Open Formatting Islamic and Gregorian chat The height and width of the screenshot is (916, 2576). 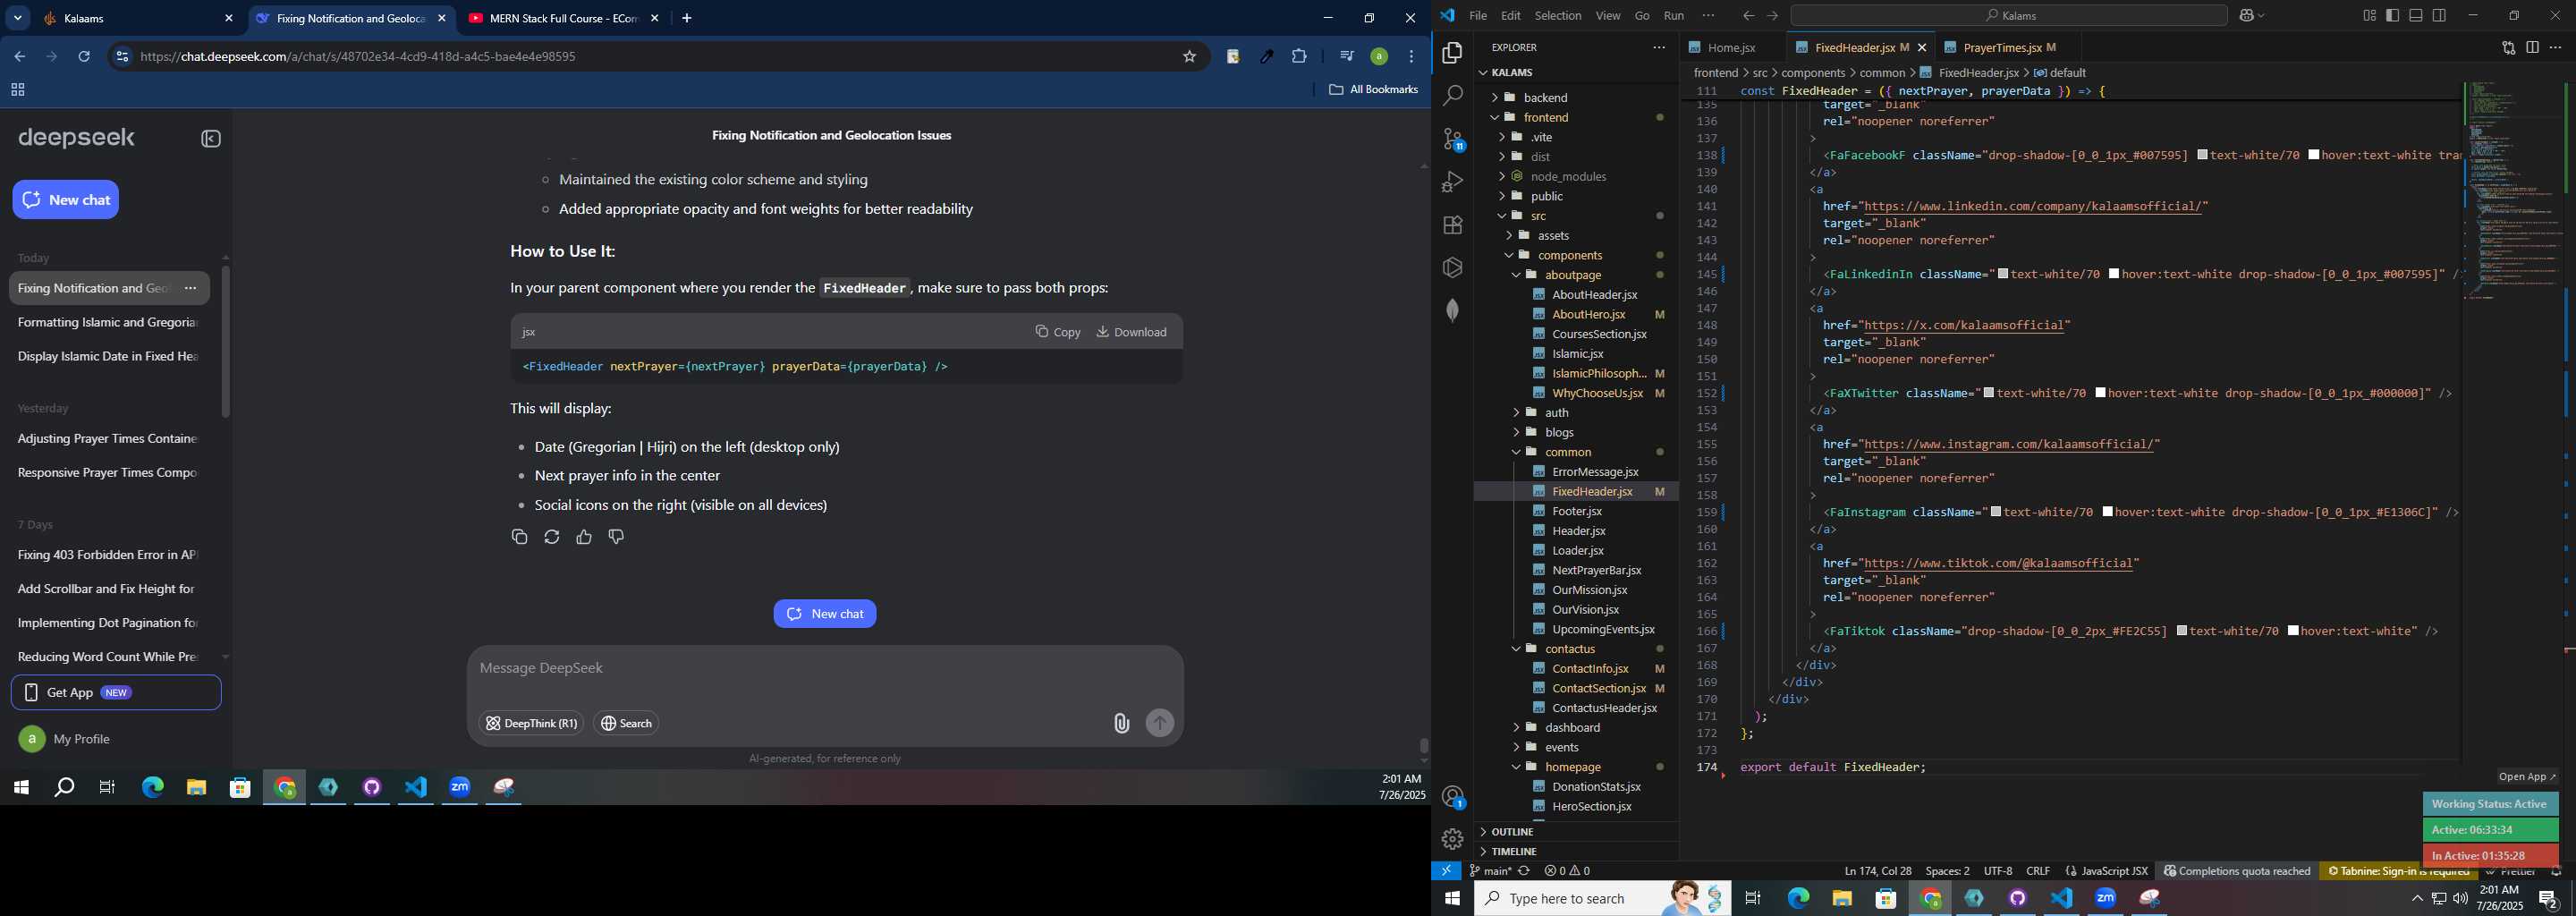pyautogui.click(x=108, y=322)
